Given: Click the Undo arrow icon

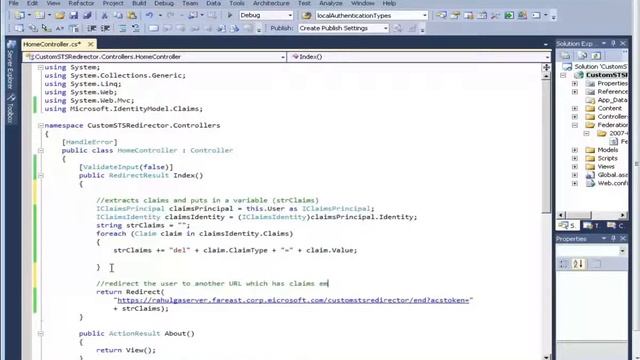Looking at the screenshot, I should click(149, 16).
